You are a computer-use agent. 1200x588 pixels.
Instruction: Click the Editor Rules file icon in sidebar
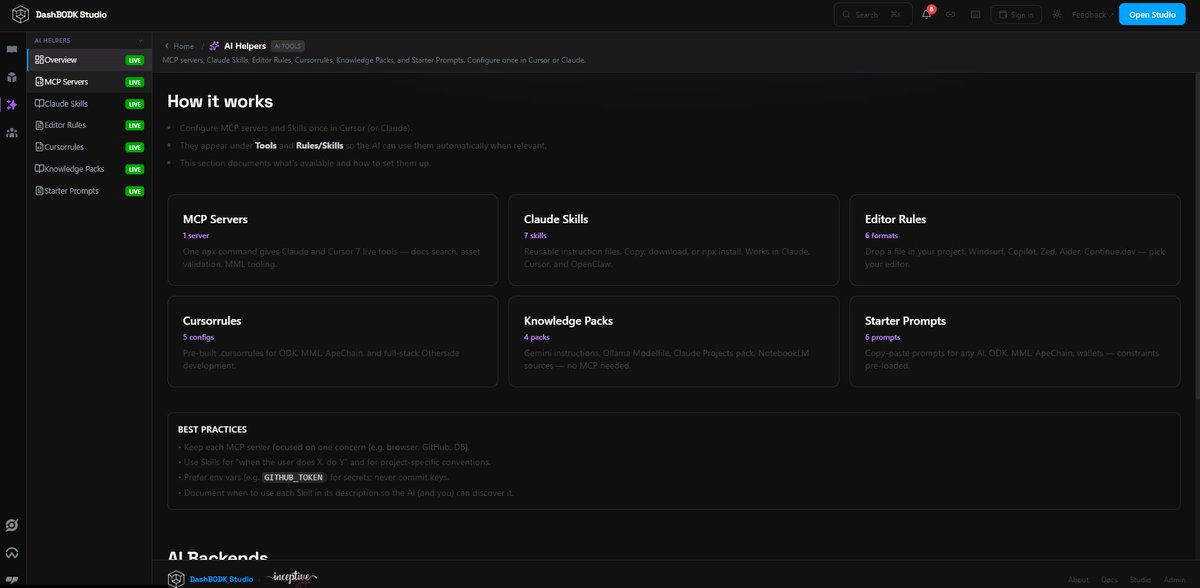click(38, 125)
